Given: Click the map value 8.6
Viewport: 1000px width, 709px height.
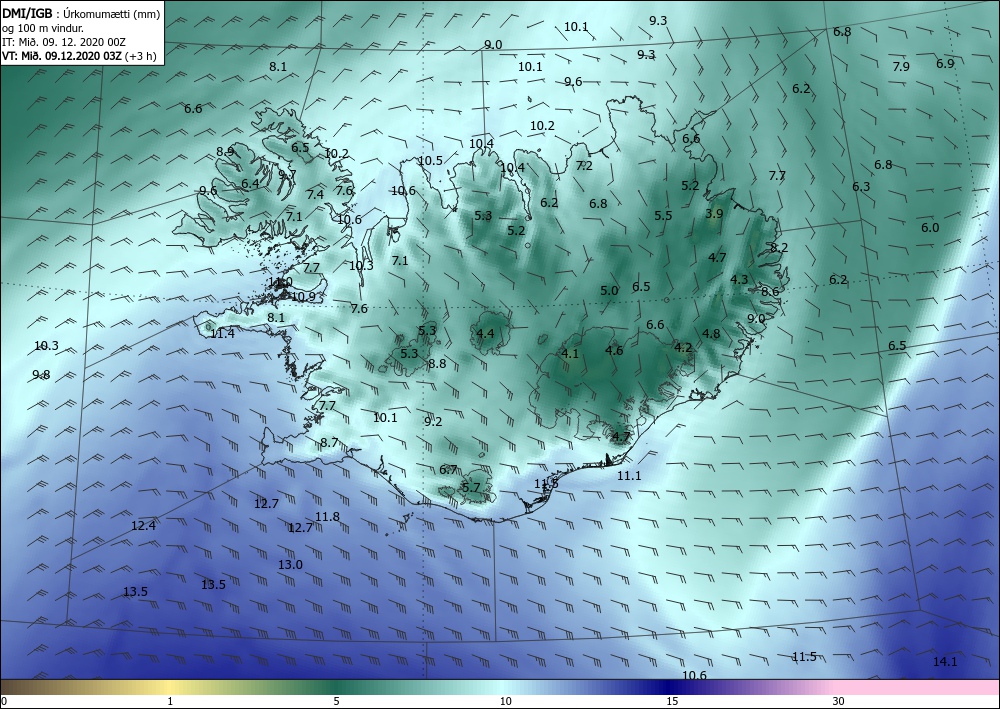Looking at the screenshot, I should coord(770,291).
